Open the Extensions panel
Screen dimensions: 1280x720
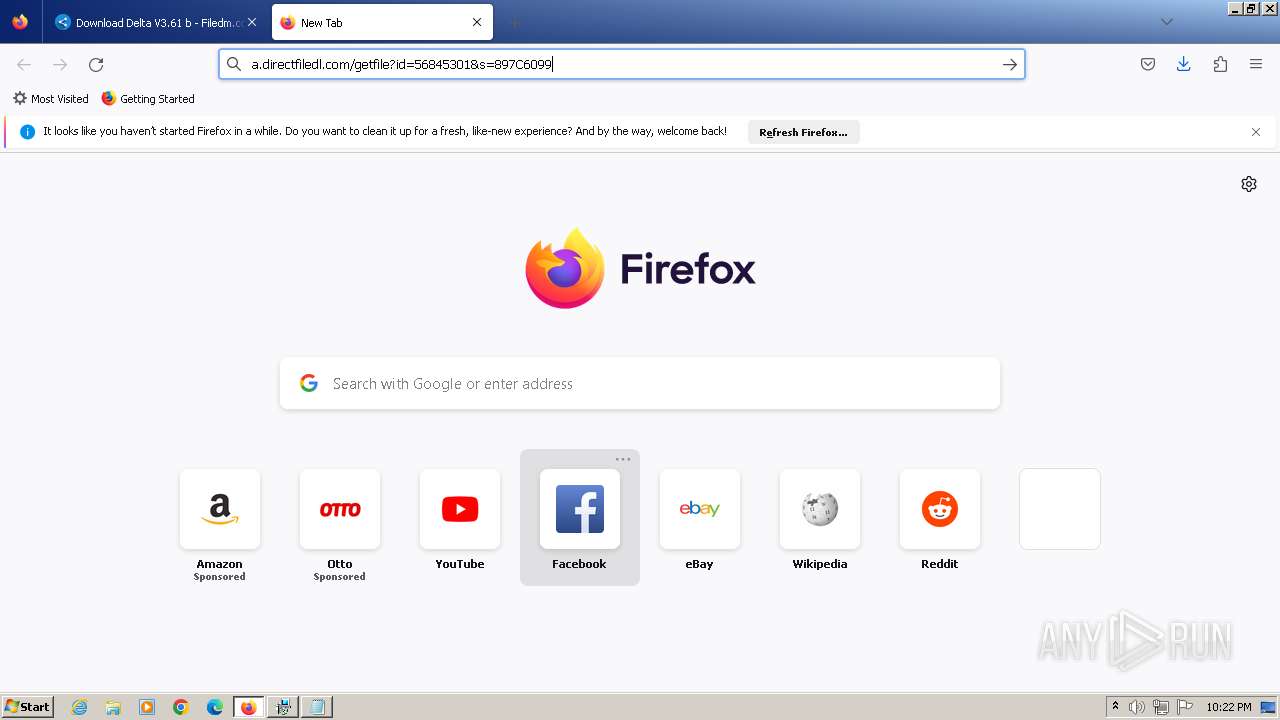(x=1220, y=64)
